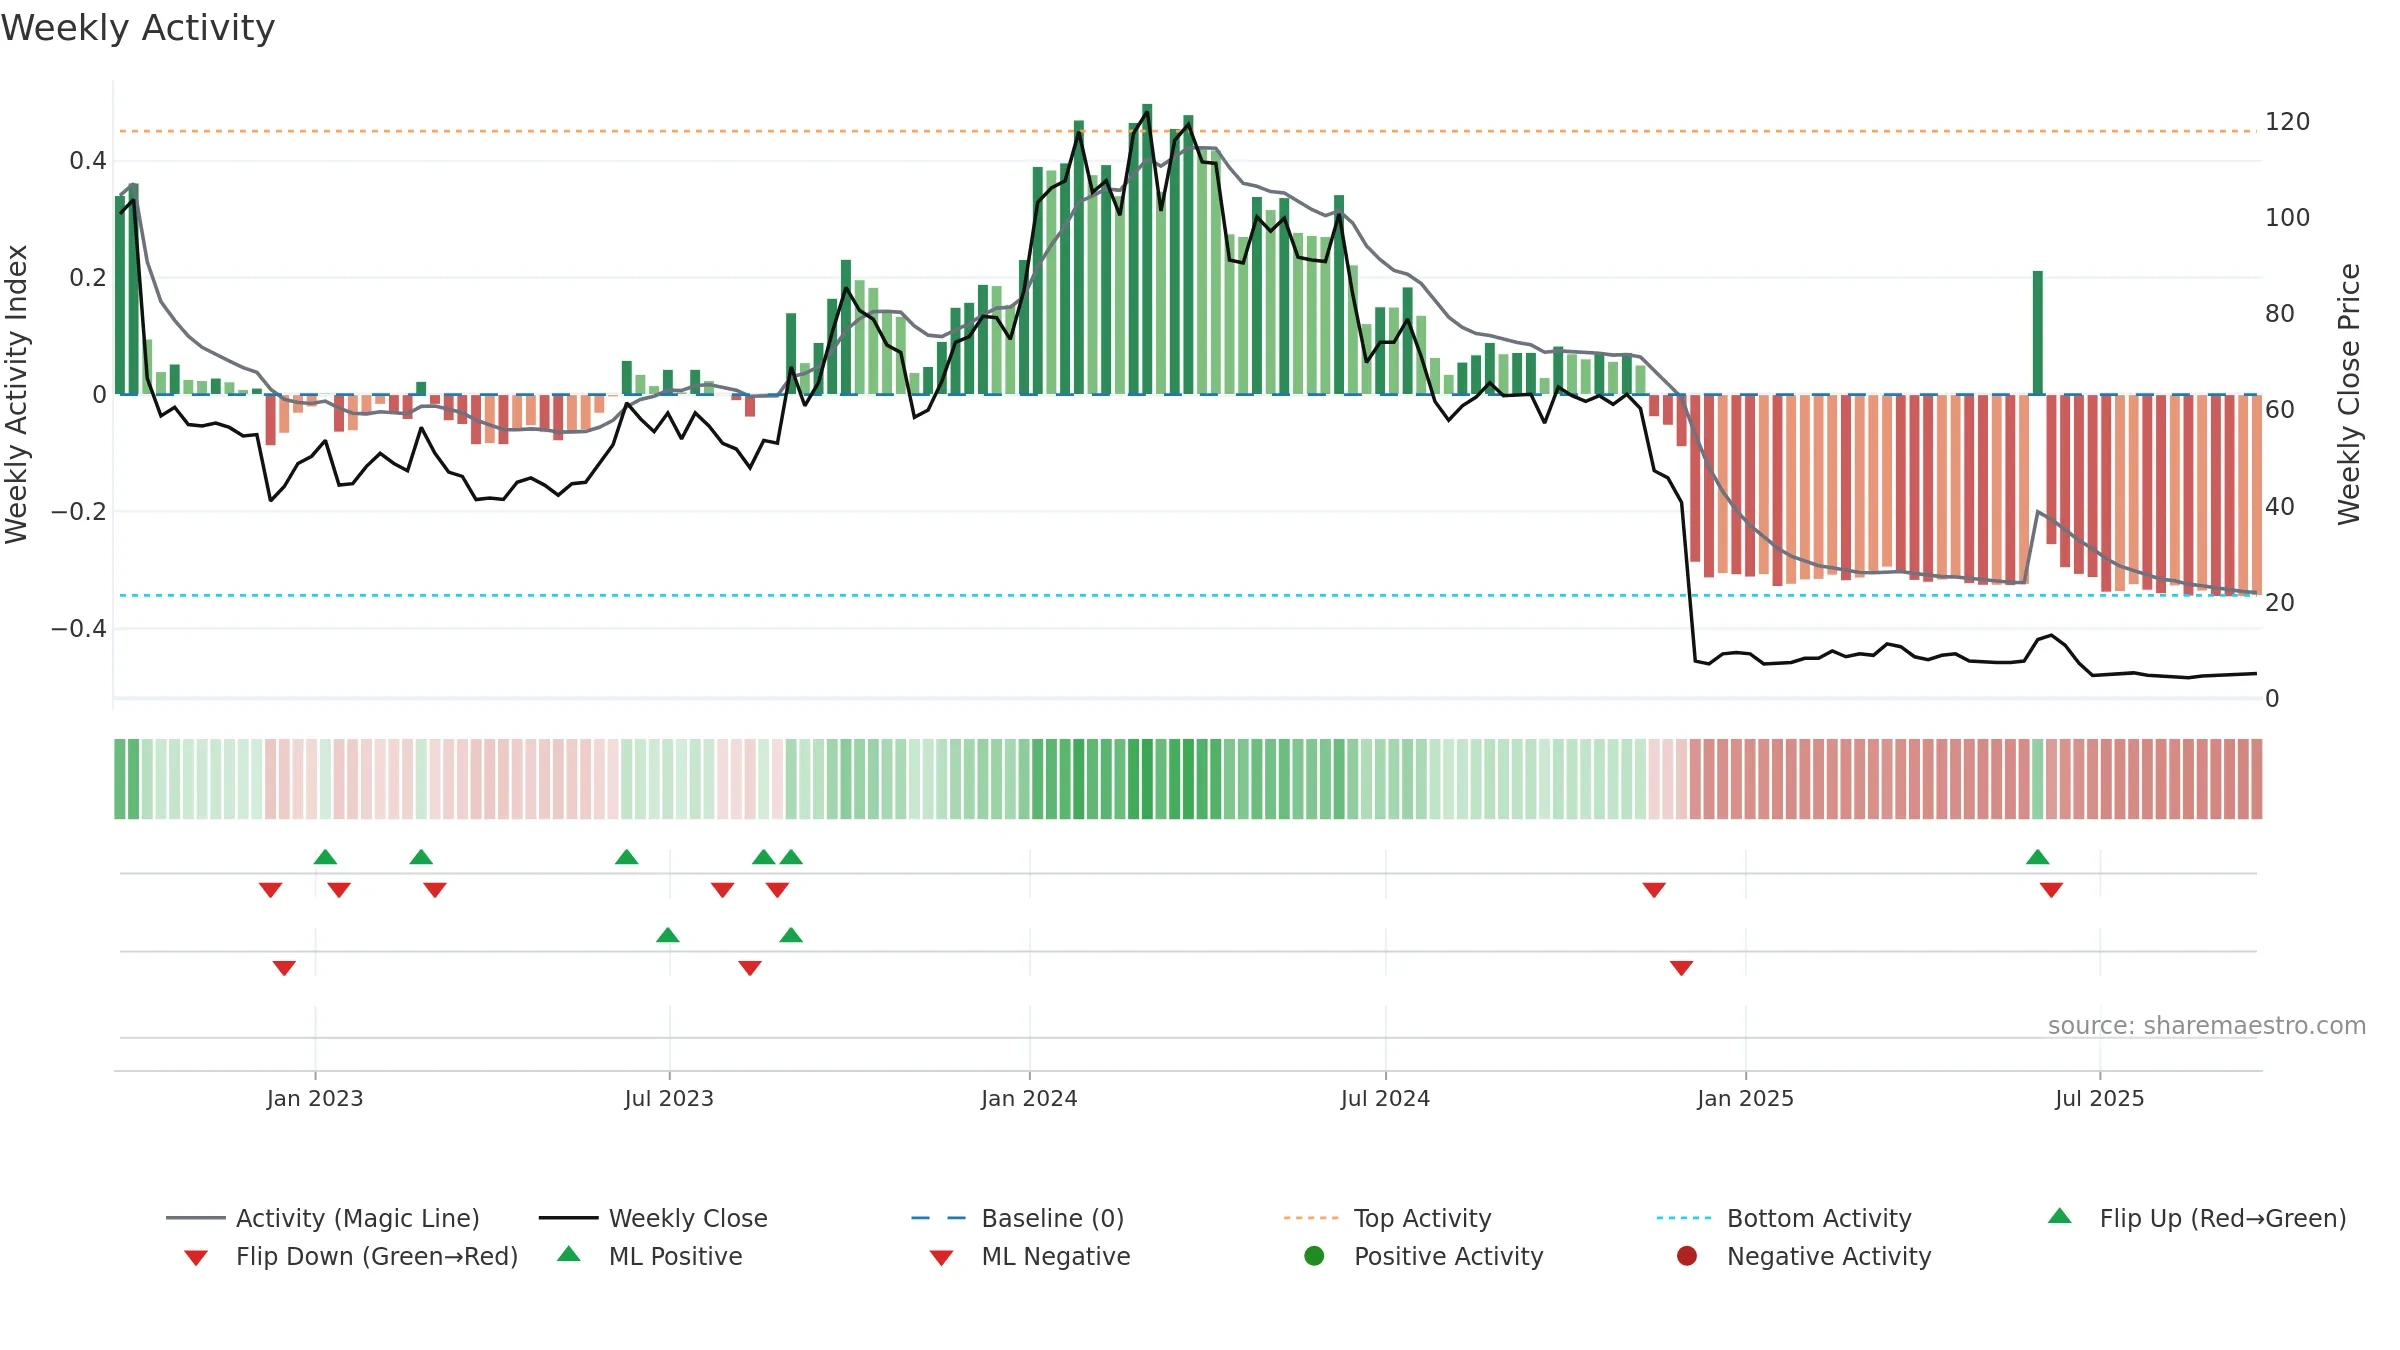The width and height of the screenshot is (2400, 1350).
Task: Click the Jul 2025 x-axis label
Action: click(x=2100, y=1098)
